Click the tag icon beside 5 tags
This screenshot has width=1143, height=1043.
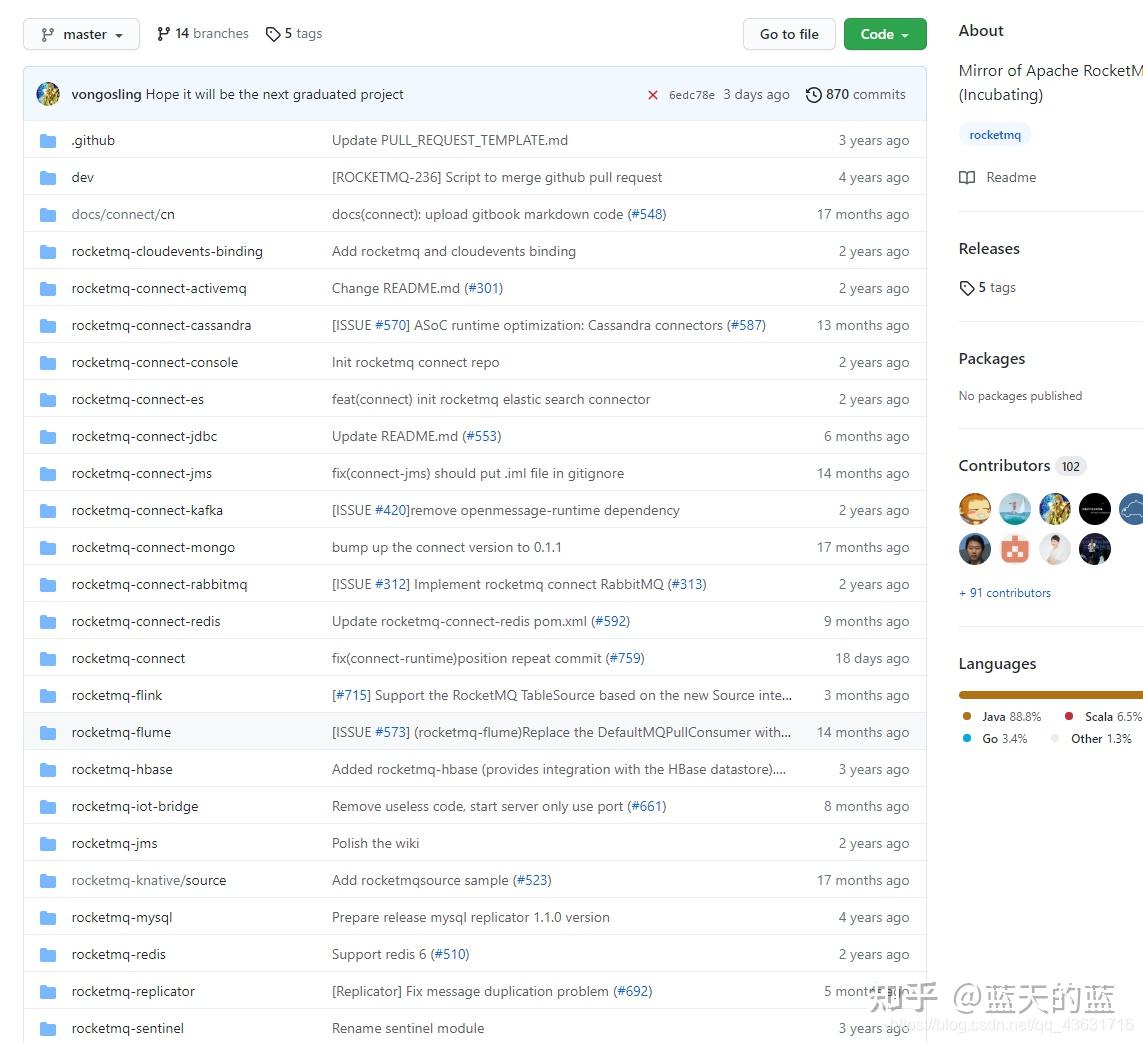[273, 33]
